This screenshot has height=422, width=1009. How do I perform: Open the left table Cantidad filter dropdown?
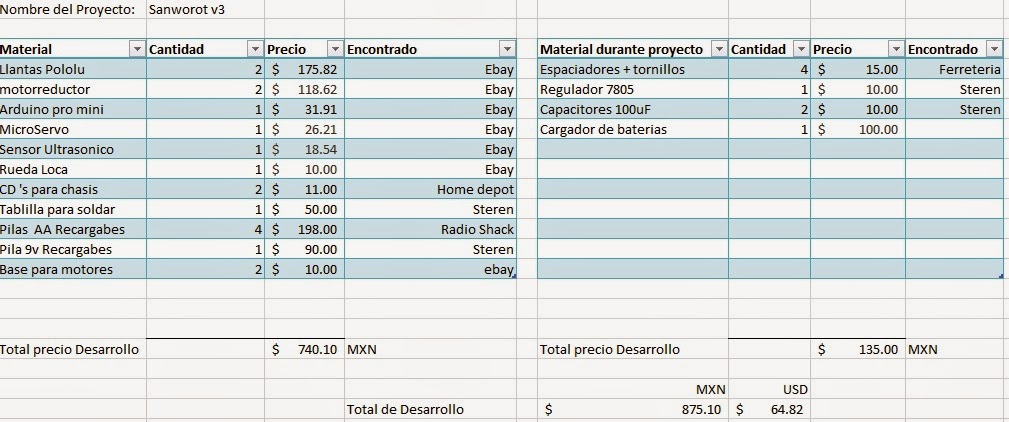click(254, 49)
